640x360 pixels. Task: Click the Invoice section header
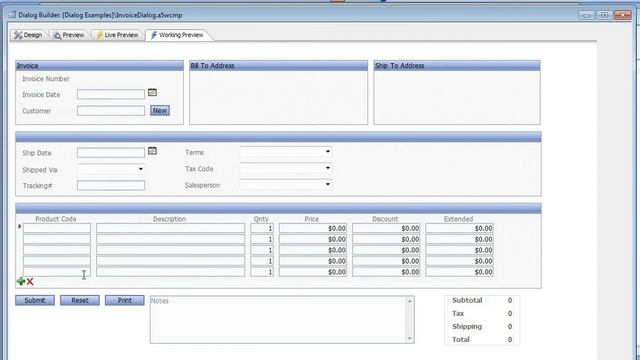pos(100,66)
